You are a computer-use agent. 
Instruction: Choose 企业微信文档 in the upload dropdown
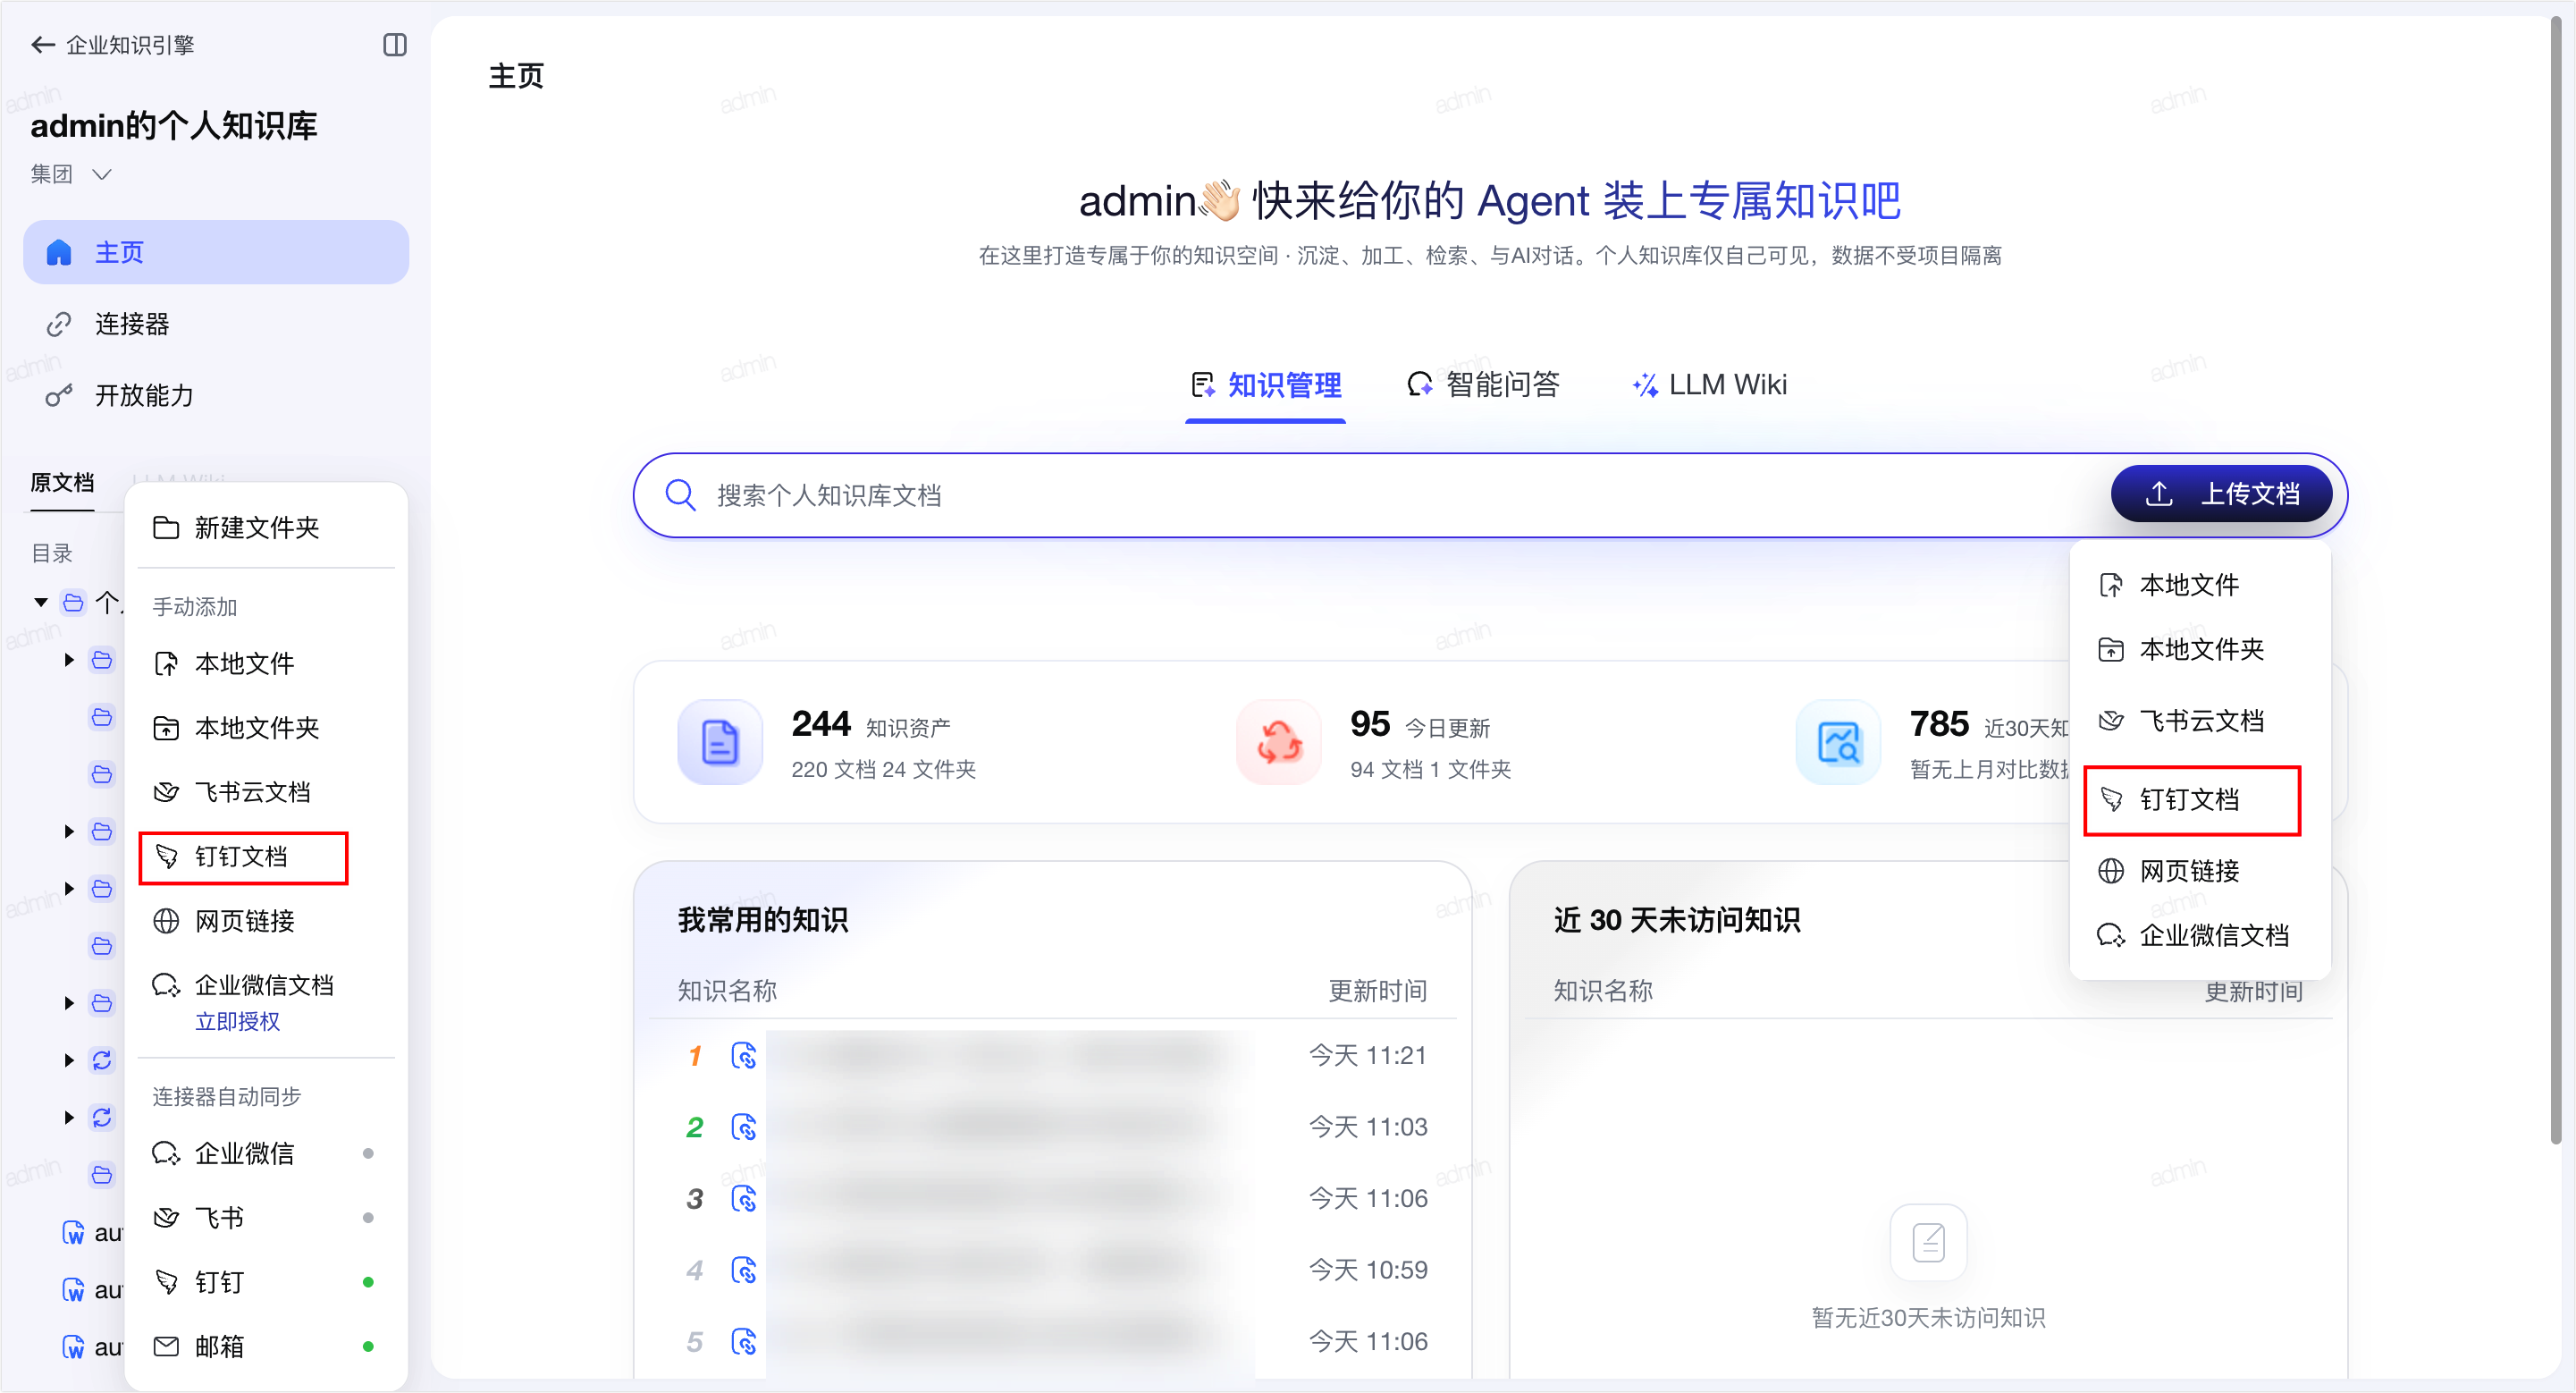pos(2199,935)
